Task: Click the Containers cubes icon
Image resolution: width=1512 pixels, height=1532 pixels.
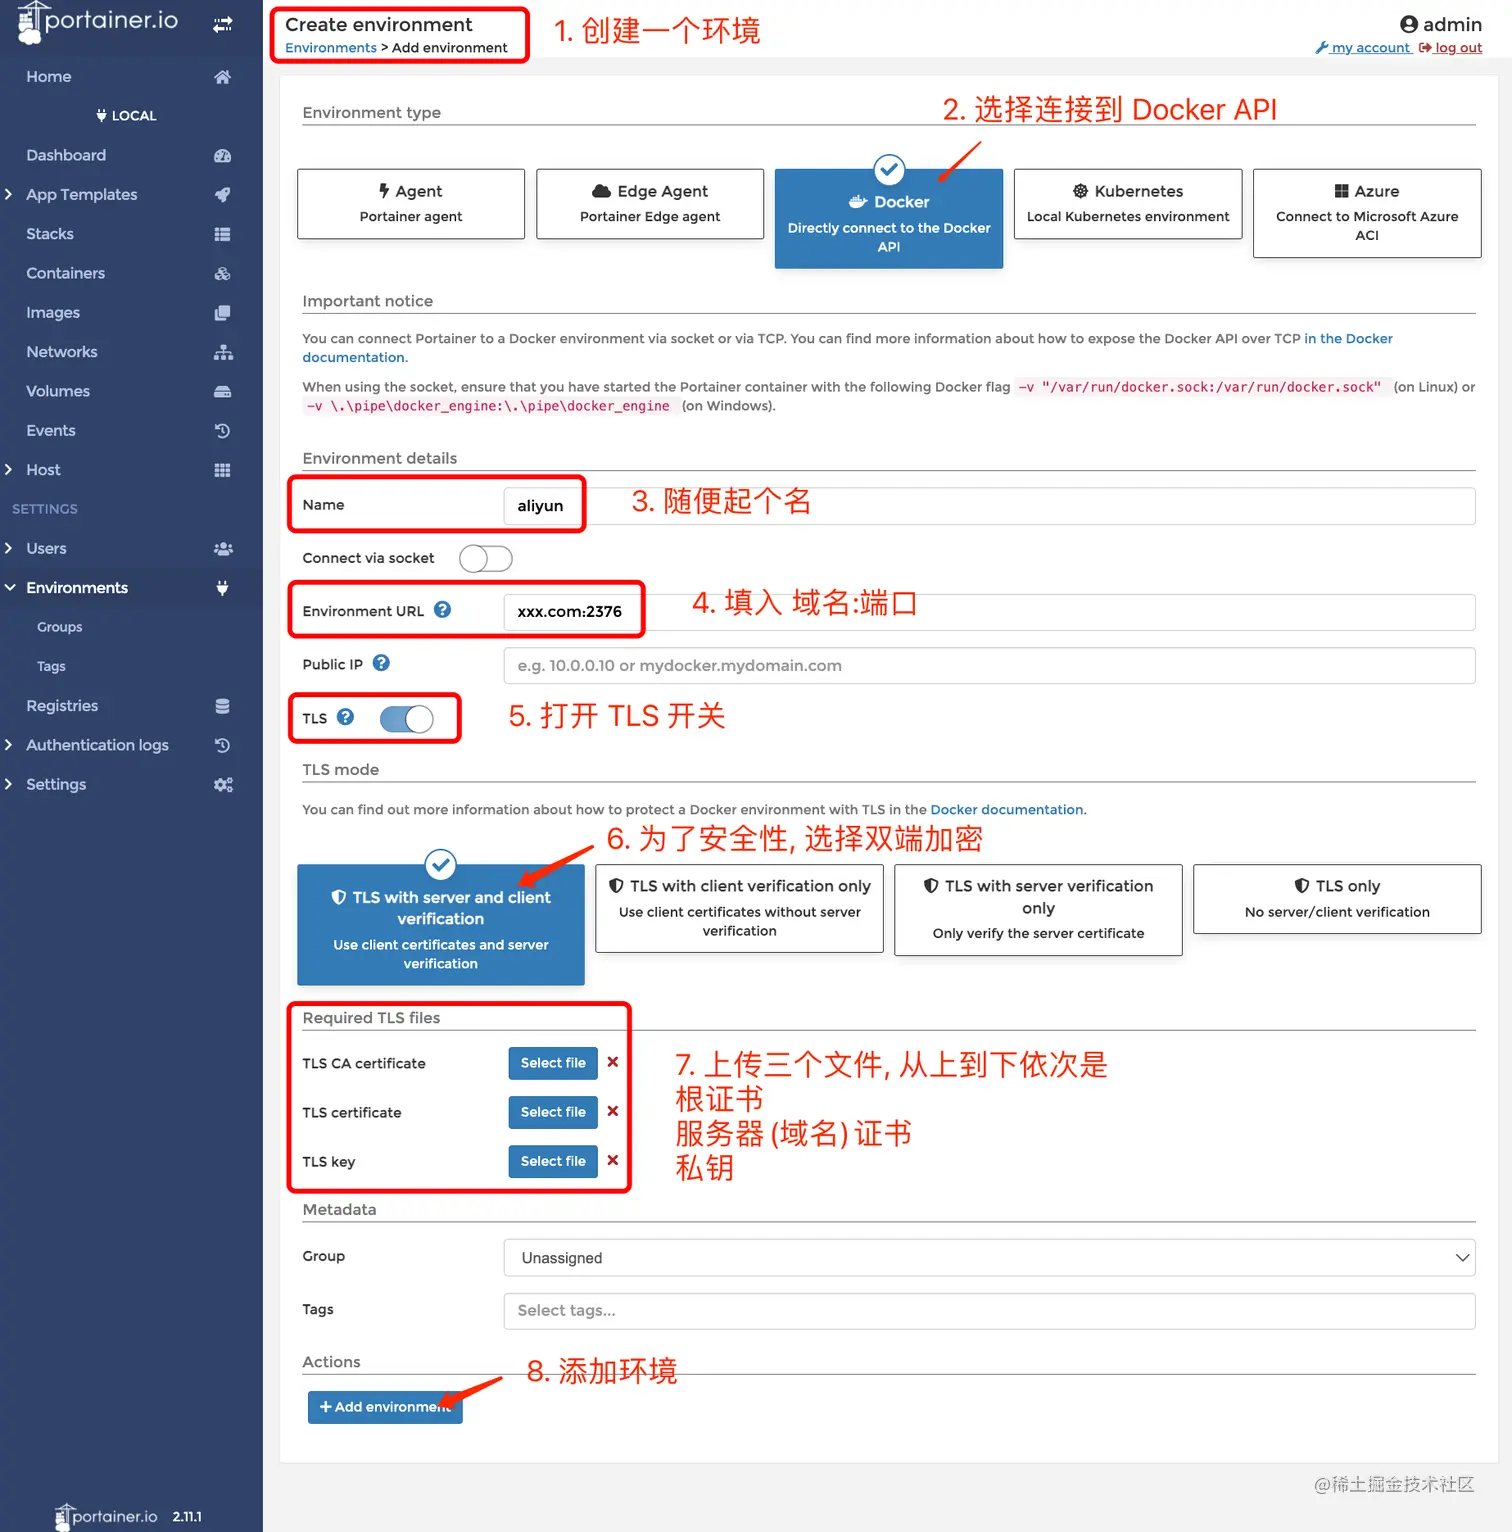Action: click(223, 273)
